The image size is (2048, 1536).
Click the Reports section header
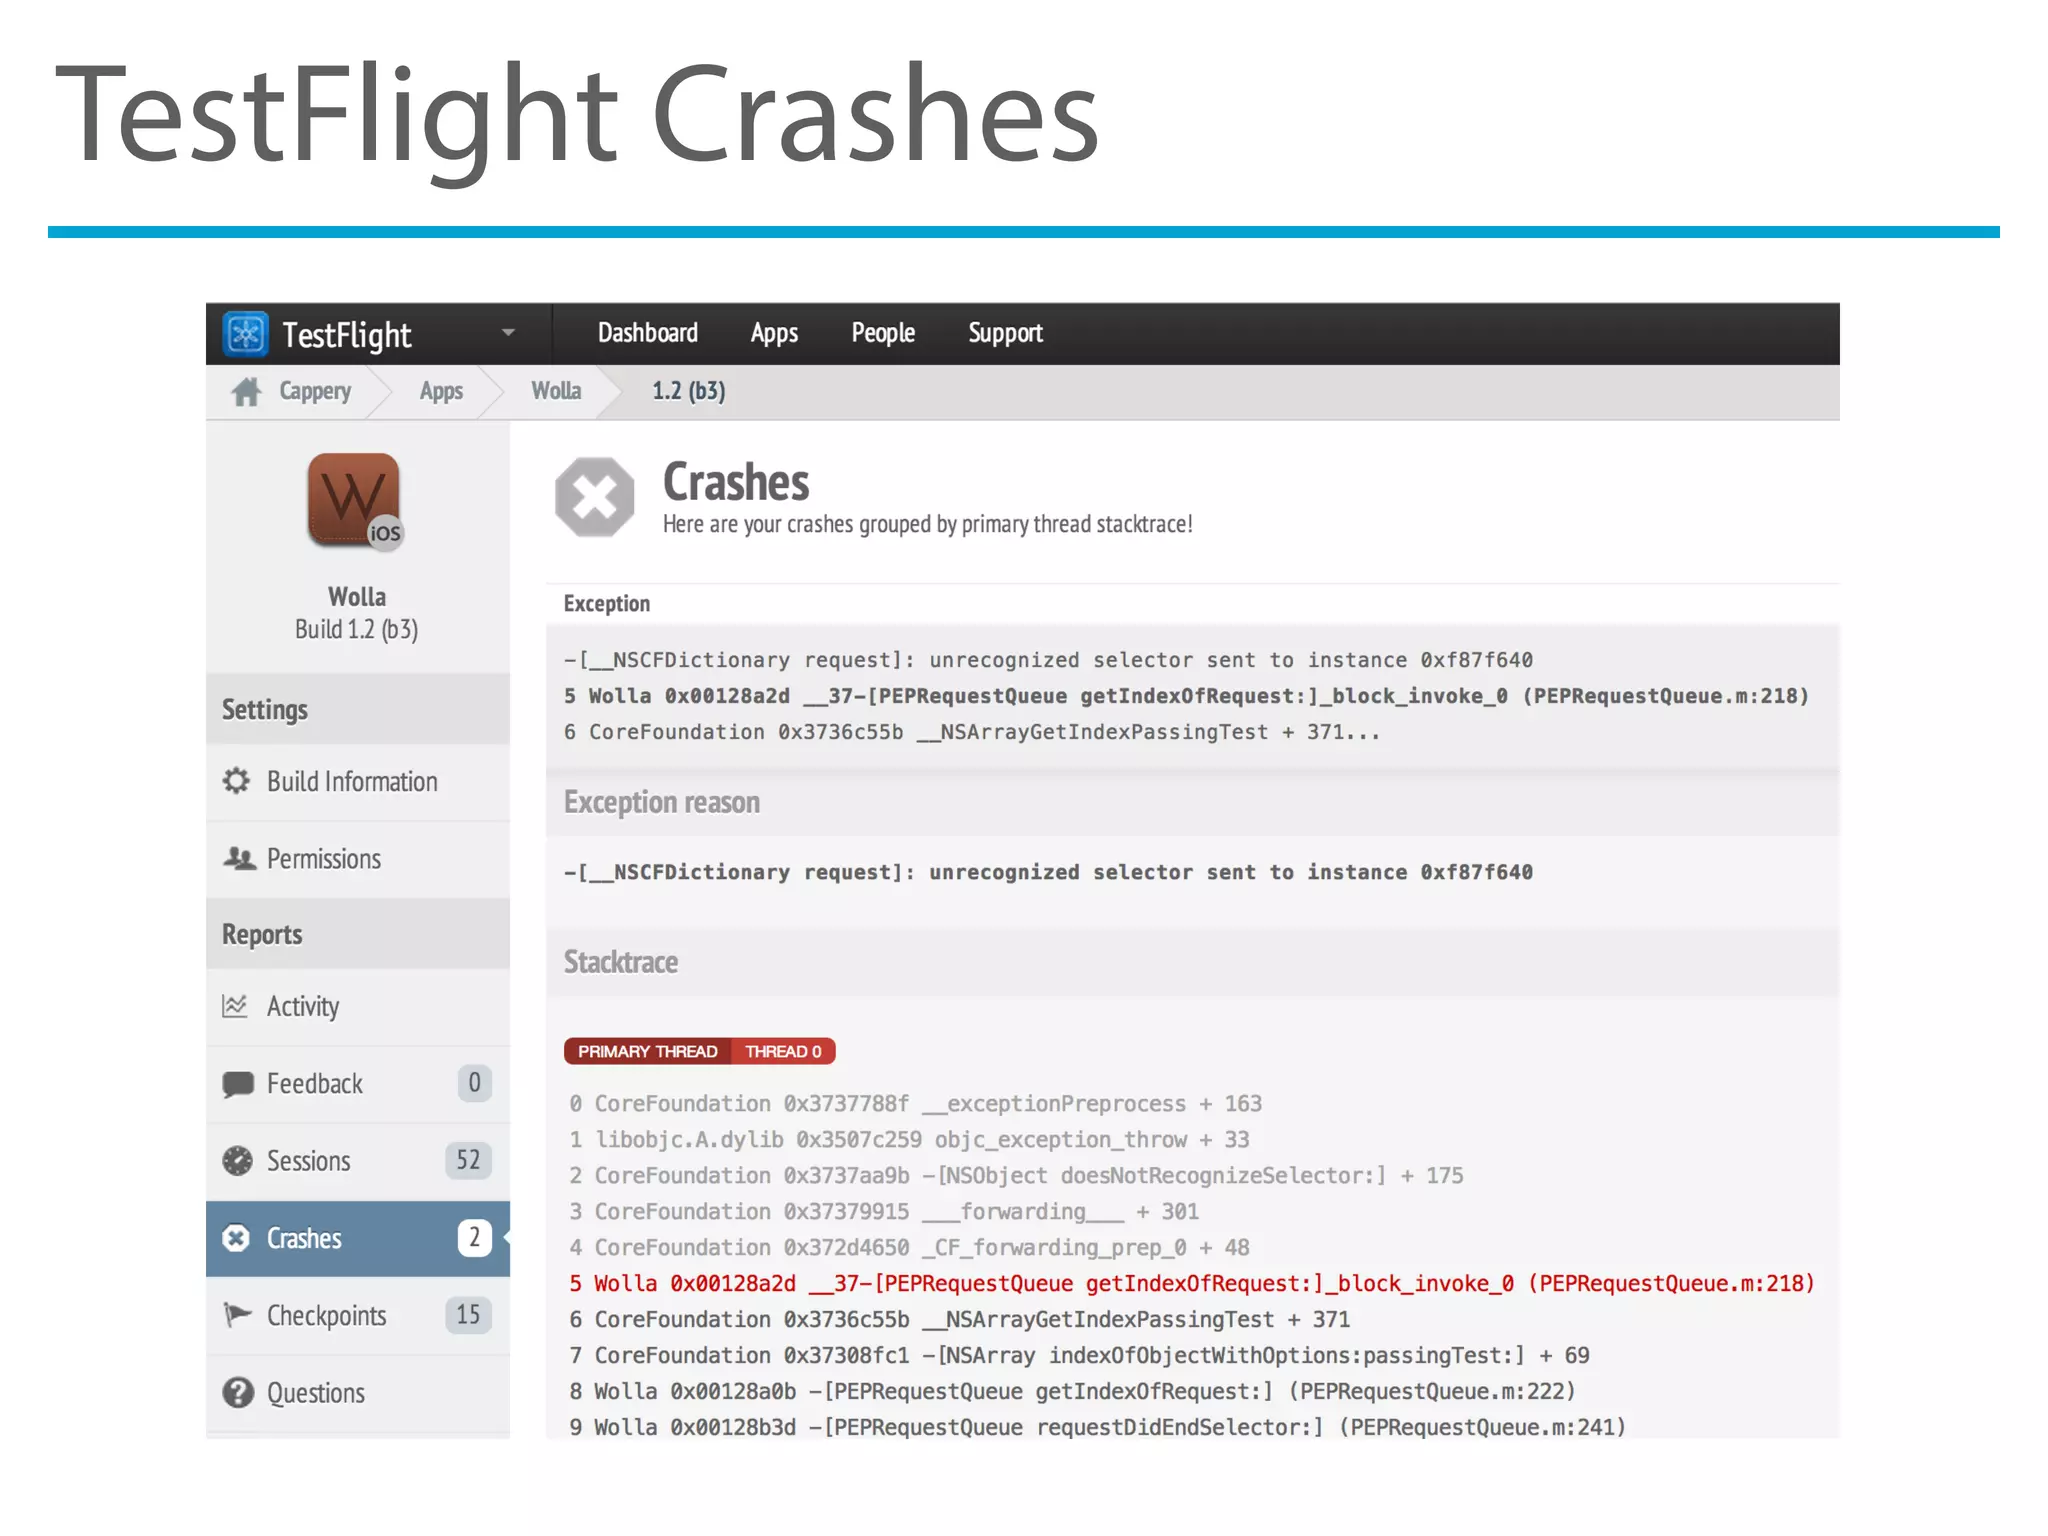[358, 934]
